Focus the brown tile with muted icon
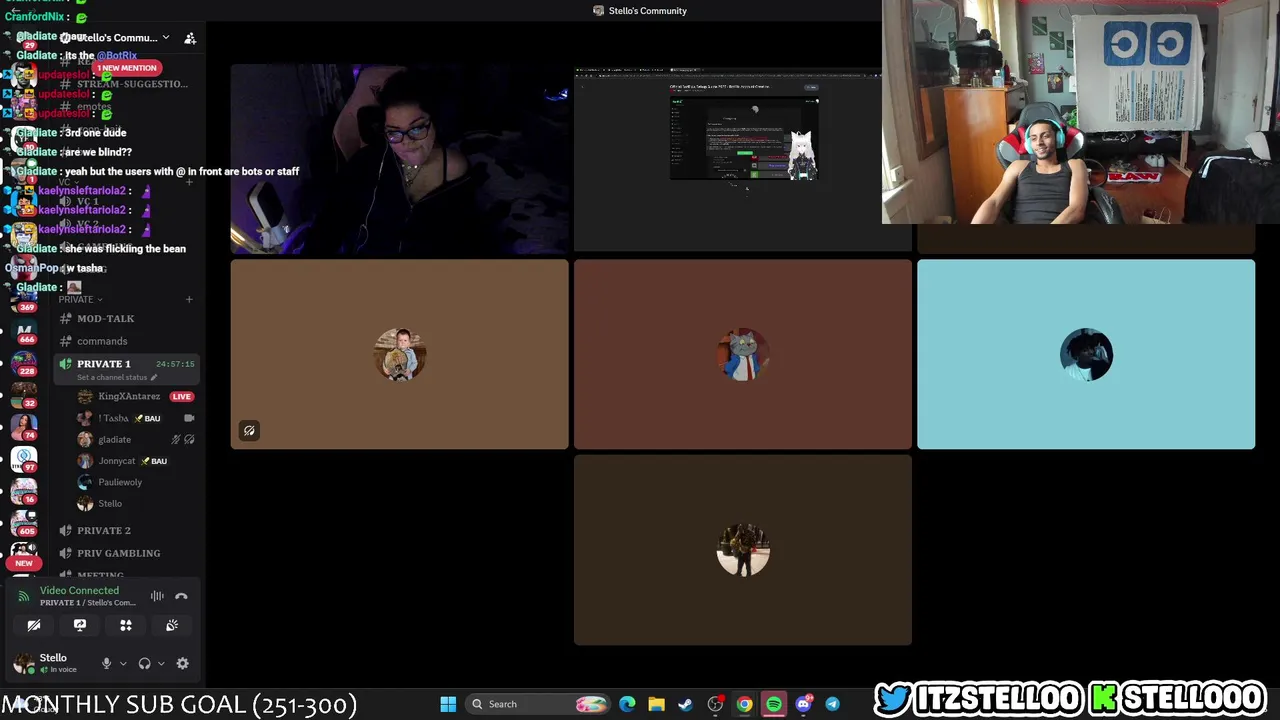 [x=399, y=354]
